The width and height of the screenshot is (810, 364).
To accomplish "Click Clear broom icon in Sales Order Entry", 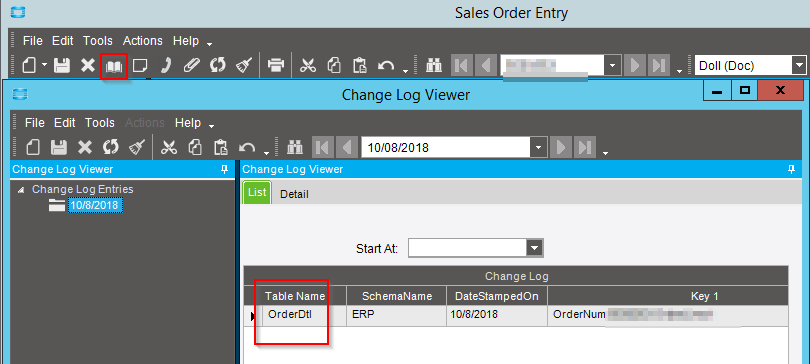I will click(243, 66).
